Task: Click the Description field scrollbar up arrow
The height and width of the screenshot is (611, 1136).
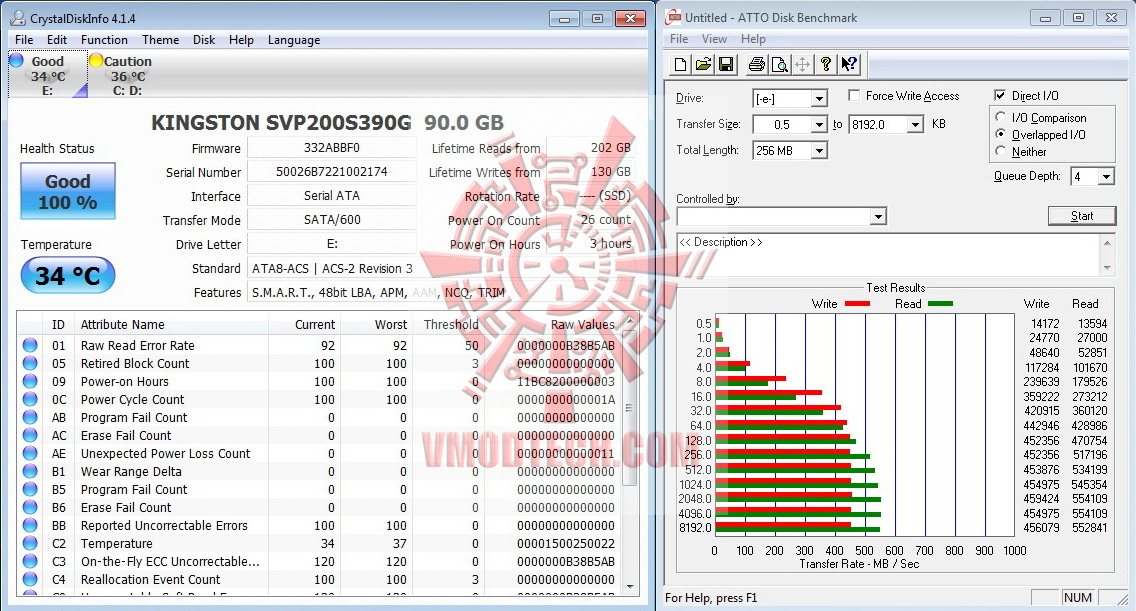Action: tap(1106, 243)
